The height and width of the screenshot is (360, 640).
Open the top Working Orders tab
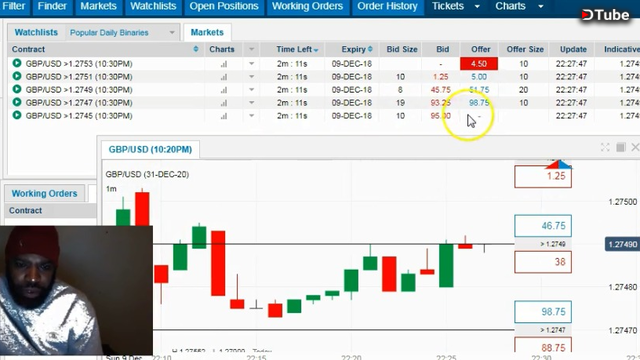307,7
